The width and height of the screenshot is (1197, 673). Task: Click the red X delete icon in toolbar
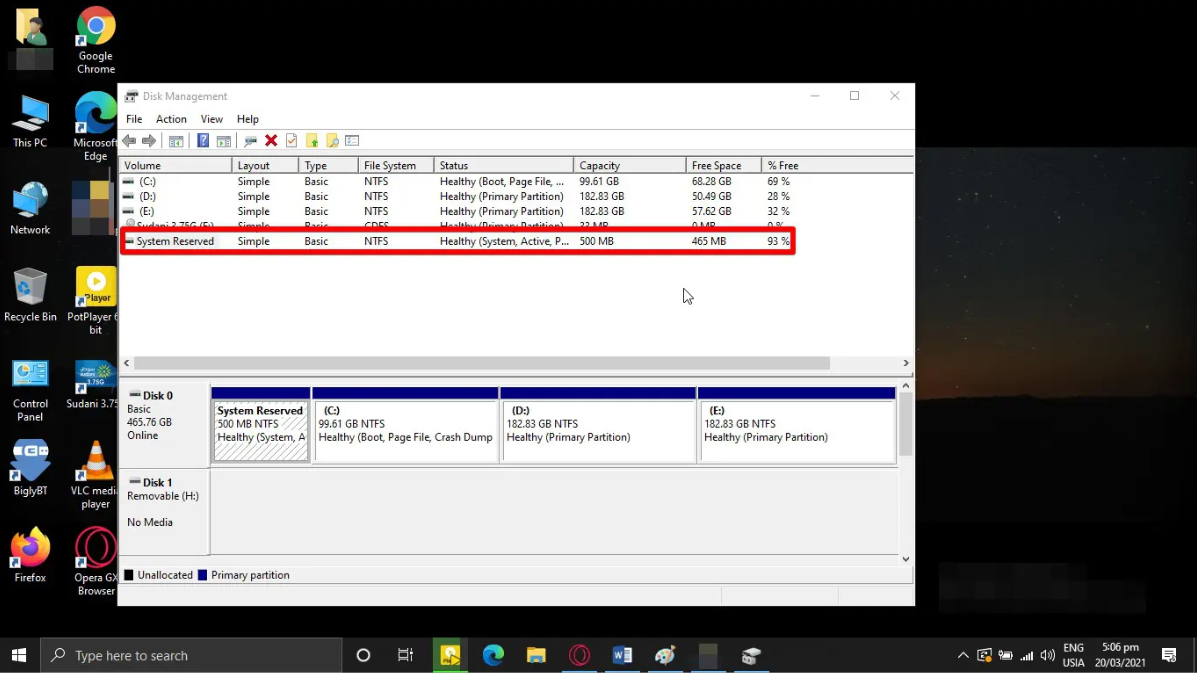271,141
